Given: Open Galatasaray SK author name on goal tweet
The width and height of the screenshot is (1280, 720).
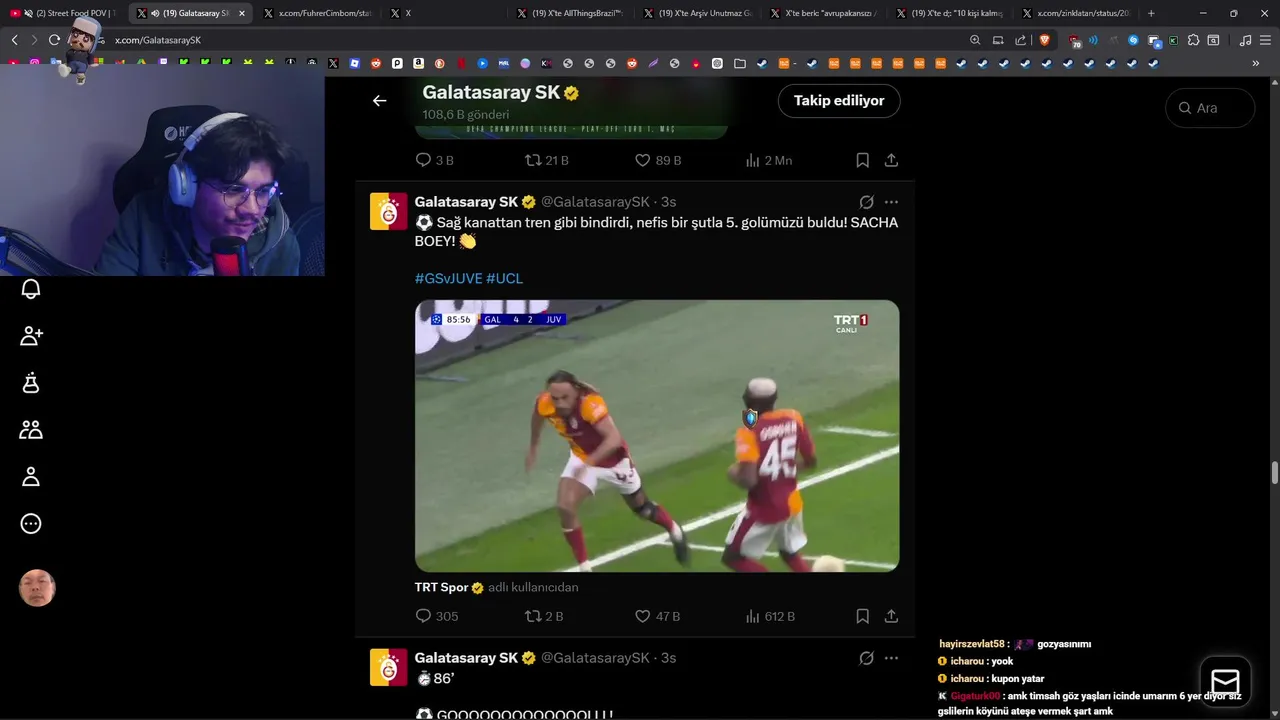Looking at the screenshot, I should tap(466, 202).
